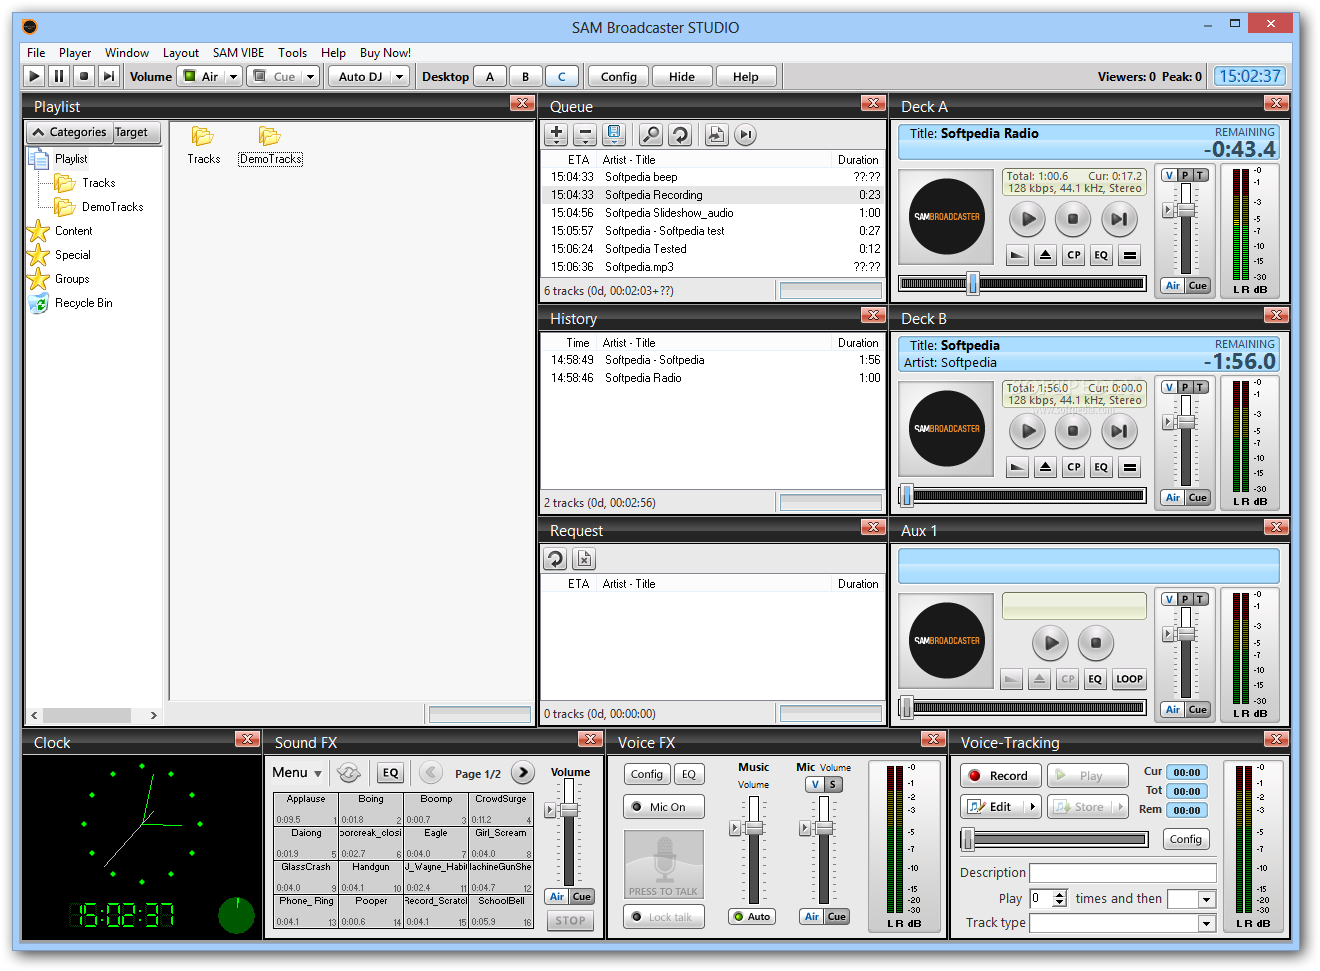Open the EQ for Deck A

coord(1101,255)
